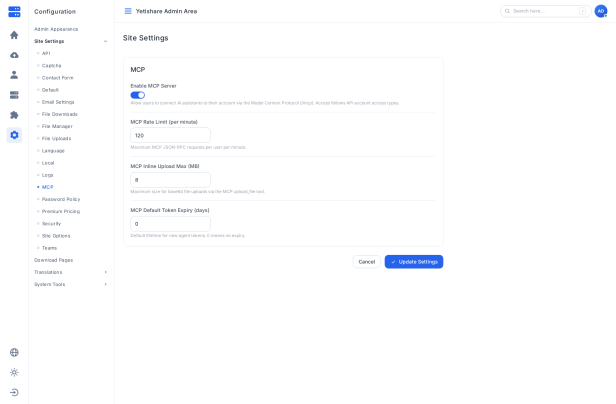This screenshot has height=404, width=616.
Task: Toggle the hamburger menu icon
Action: (x=128, y=11)
